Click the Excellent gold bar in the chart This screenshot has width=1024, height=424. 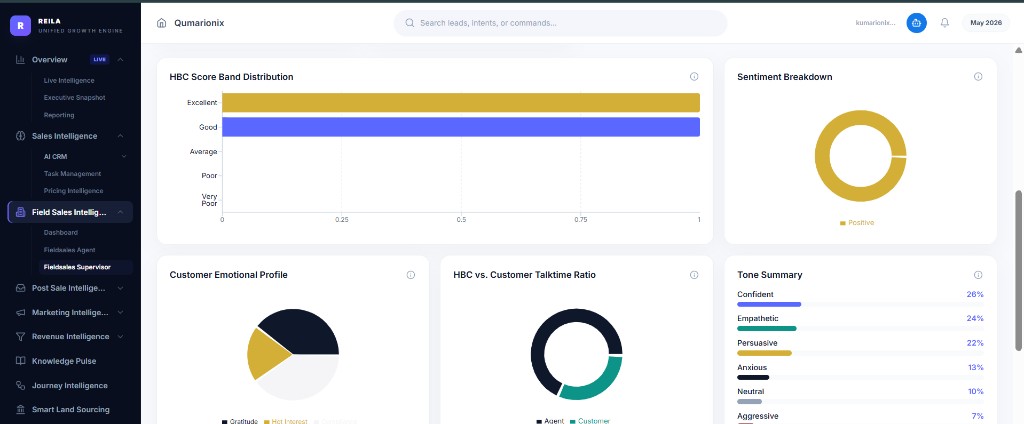tap(461, 103)
